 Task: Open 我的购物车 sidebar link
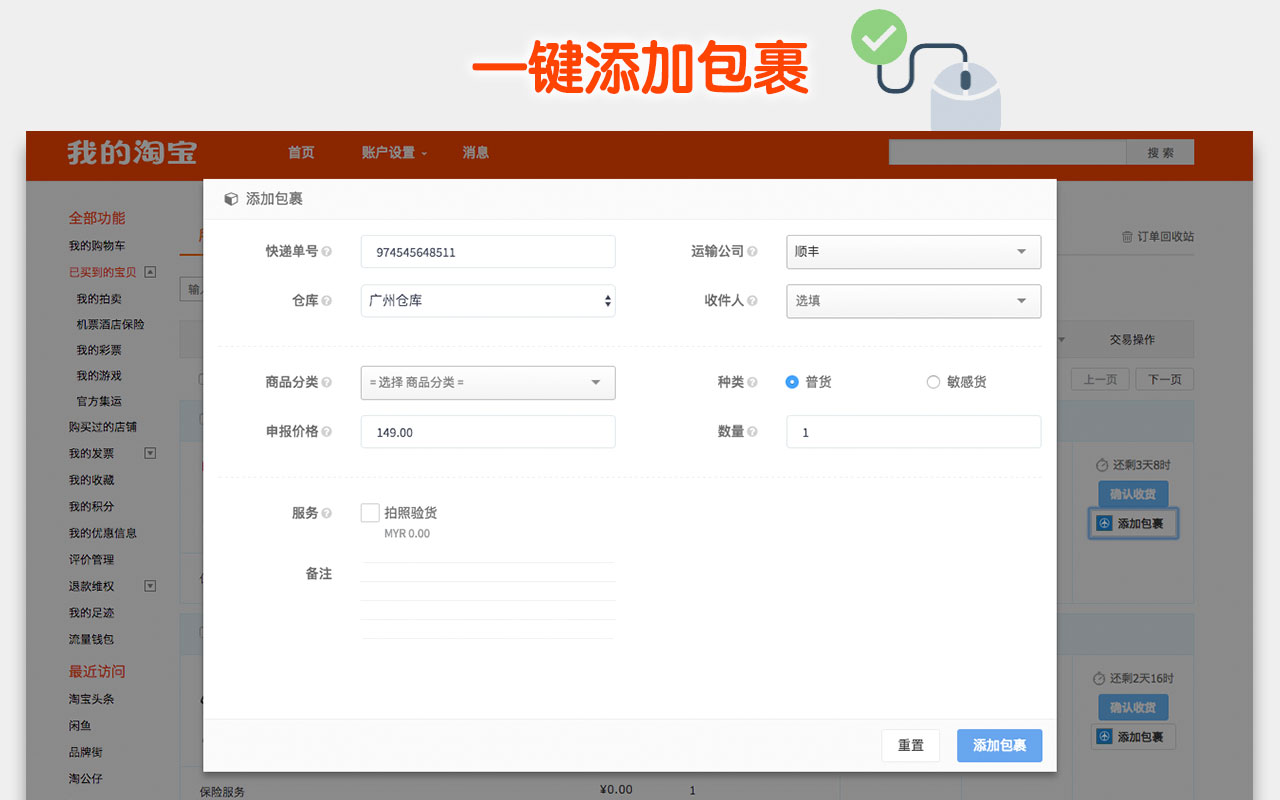click(97, 246)
